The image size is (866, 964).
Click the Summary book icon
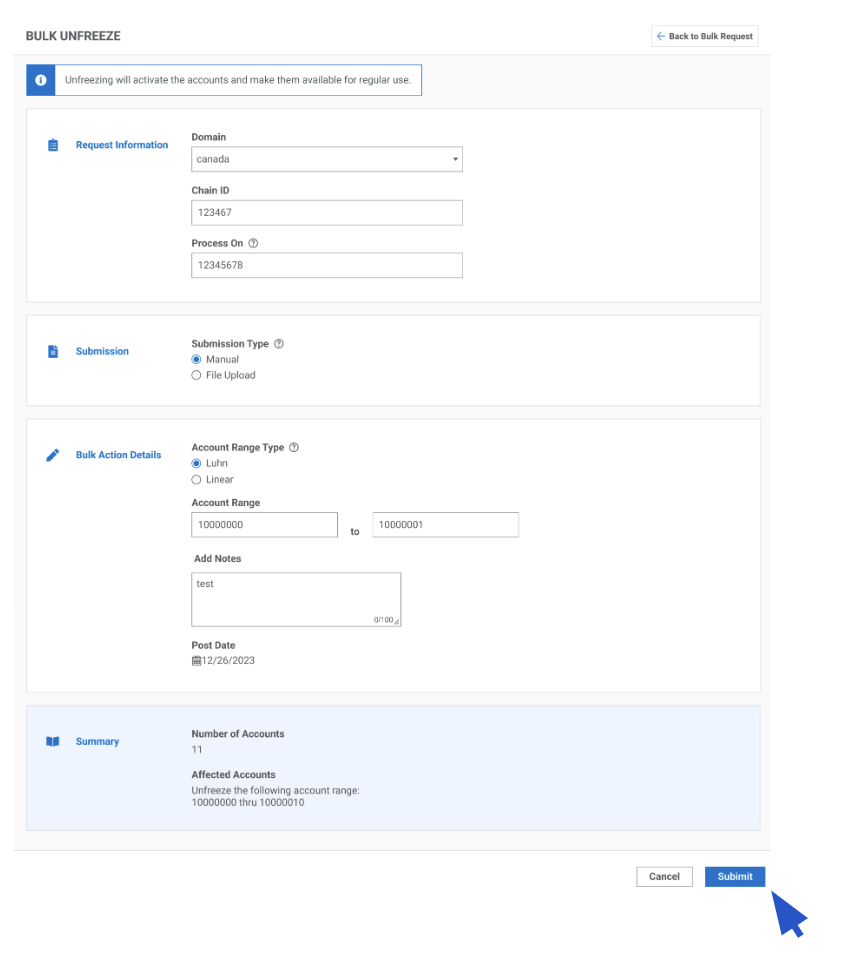(53, 742)
